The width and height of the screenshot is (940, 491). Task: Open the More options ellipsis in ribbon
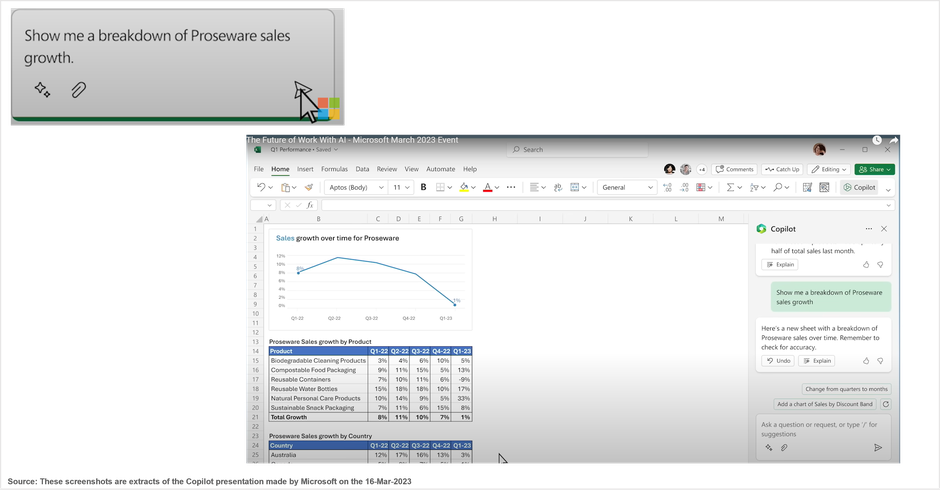[511, 188]
